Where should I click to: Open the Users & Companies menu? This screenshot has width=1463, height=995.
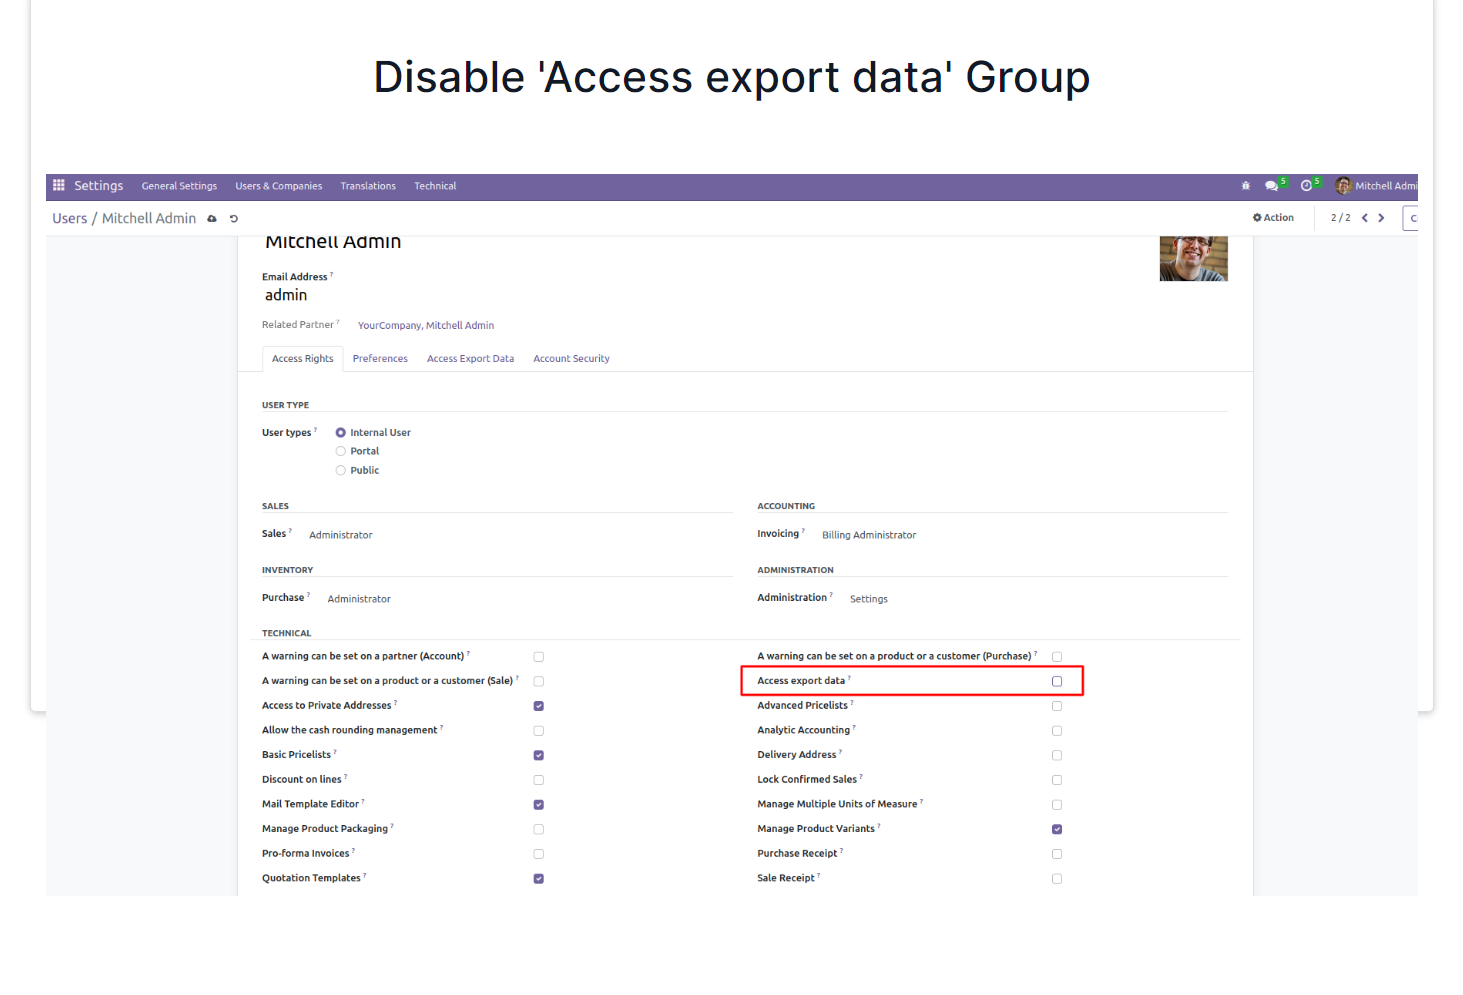coord(279,186)
